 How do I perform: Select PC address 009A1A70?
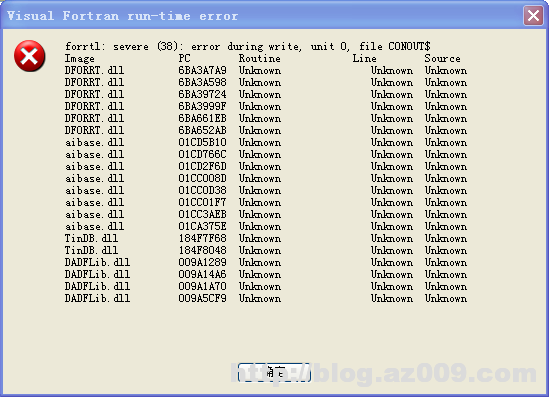point(202,286)
